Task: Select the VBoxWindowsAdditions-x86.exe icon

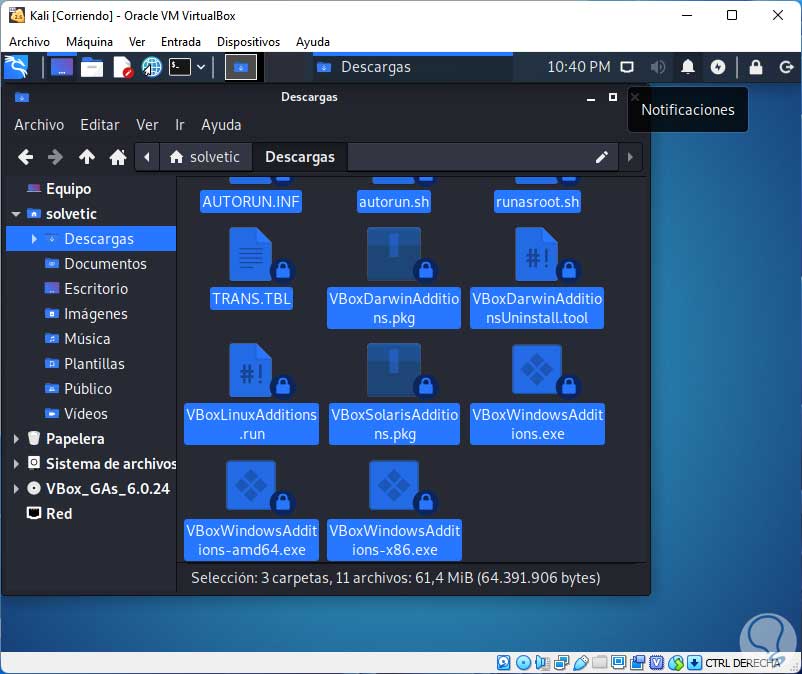Action: (x=394, y=487)
